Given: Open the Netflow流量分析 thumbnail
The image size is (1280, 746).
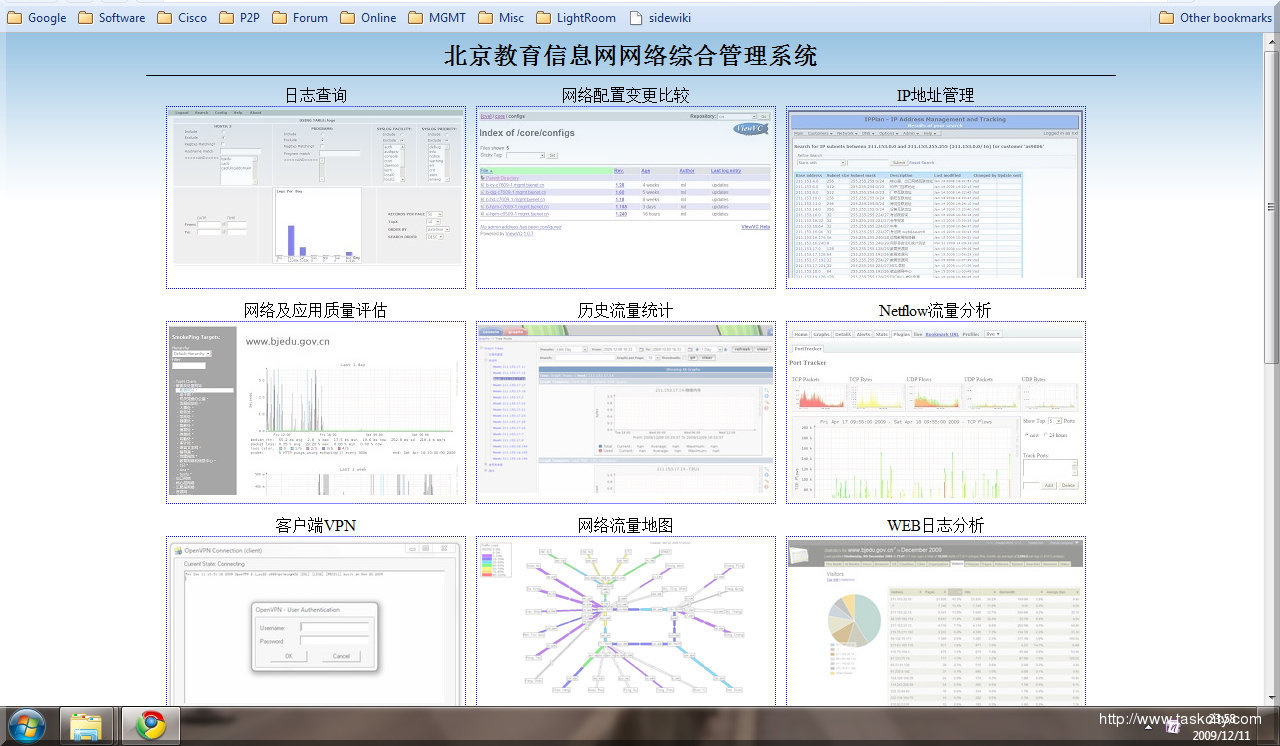Looking at the screenshot, I should point(935,412).
